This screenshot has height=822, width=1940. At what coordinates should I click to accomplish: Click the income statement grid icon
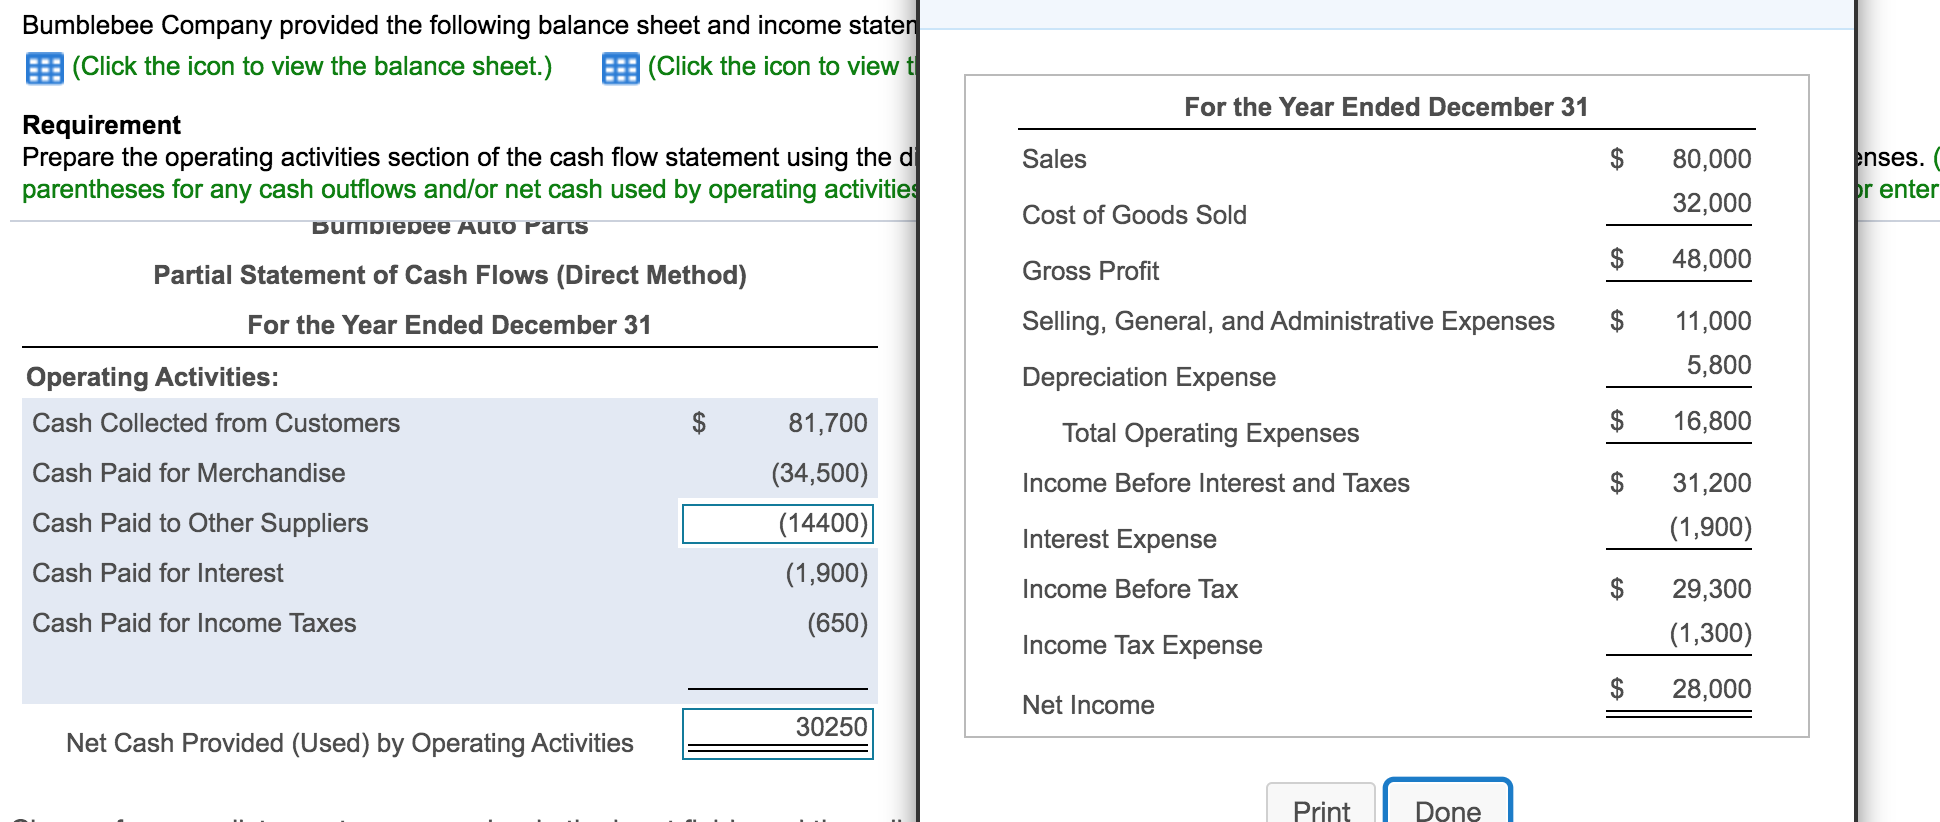pos(620,68)
